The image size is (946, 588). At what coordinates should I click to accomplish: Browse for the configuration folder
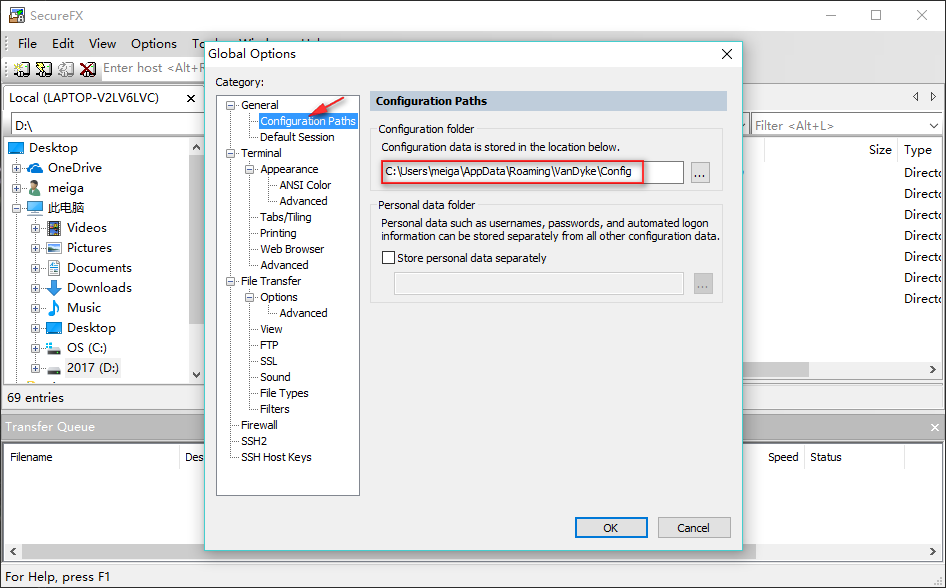tap(700, 173)
